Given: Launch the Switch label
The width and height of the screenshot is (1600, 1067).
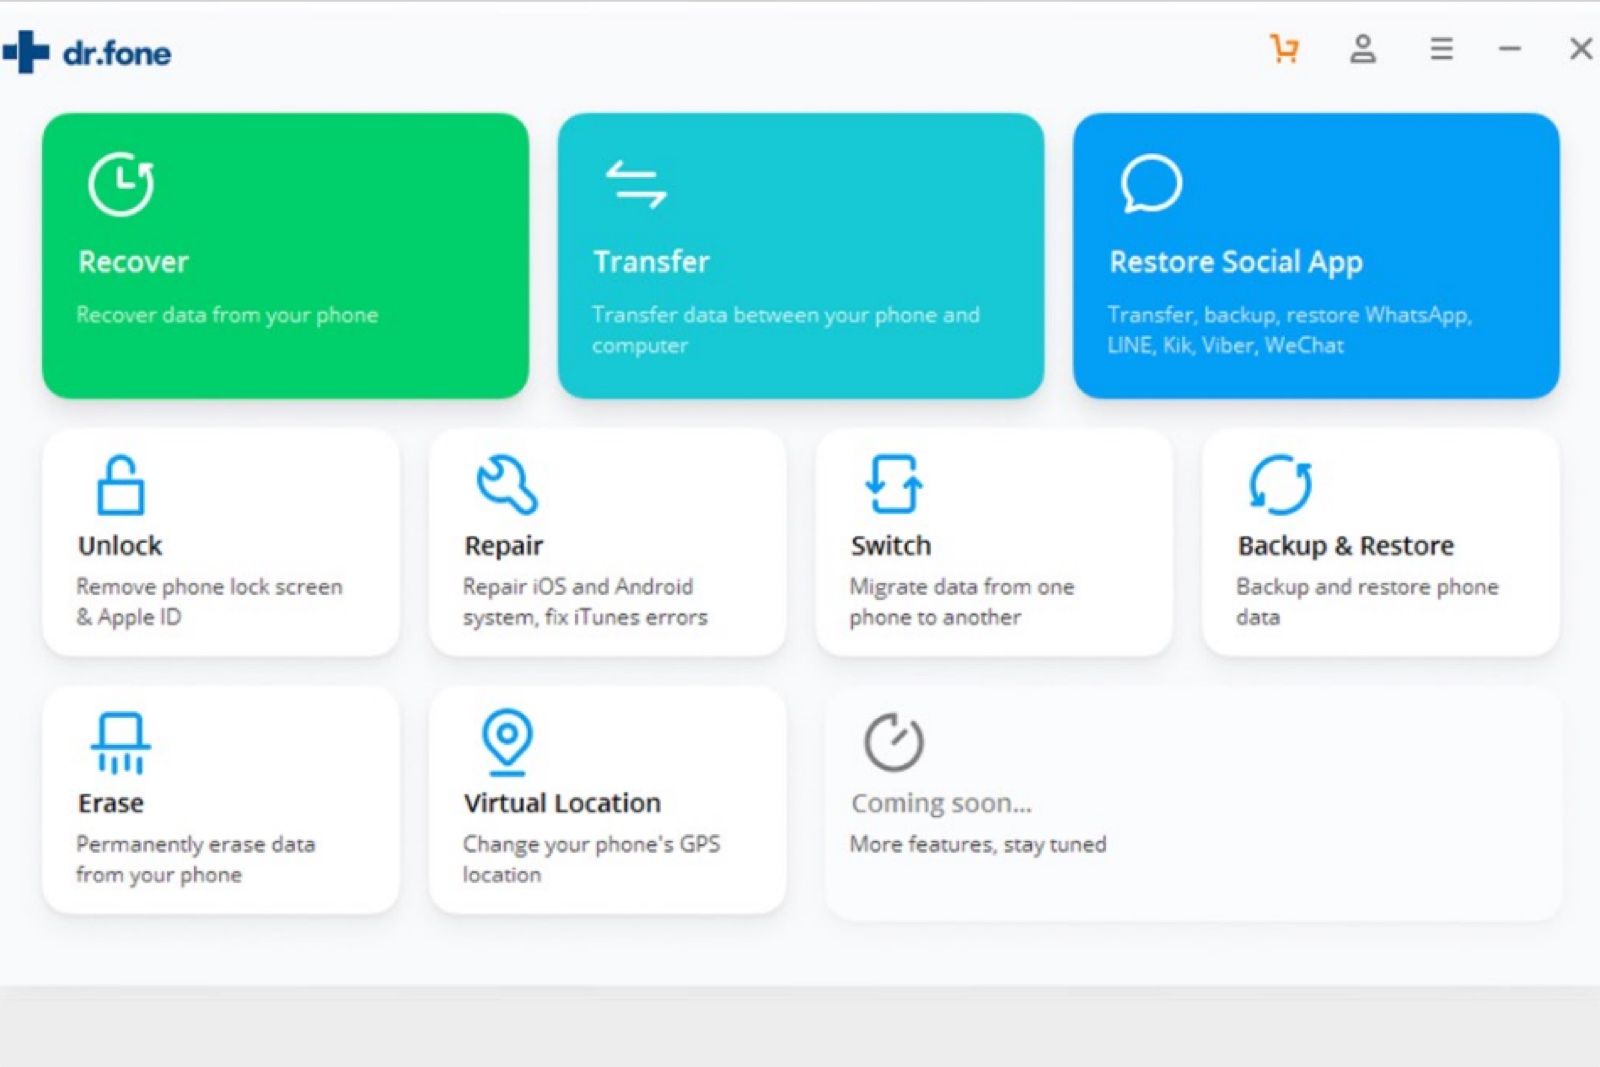Looking at the screenshot, I should click(891, 546).
